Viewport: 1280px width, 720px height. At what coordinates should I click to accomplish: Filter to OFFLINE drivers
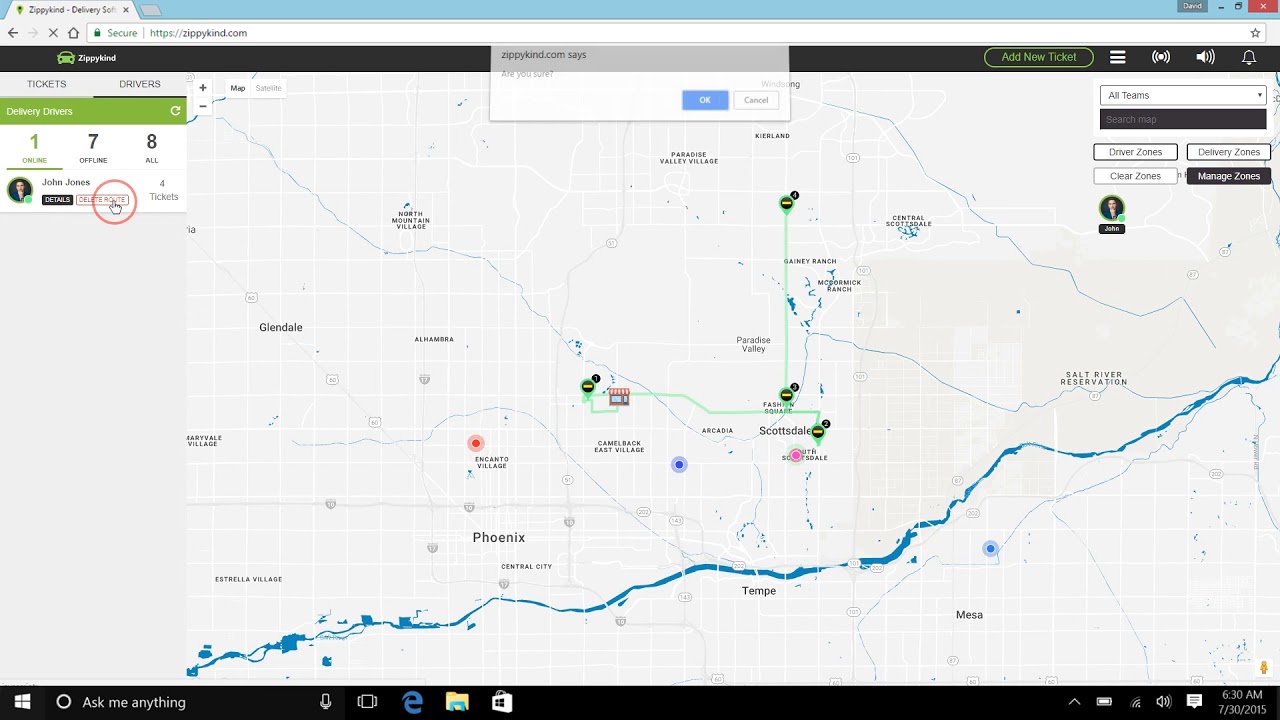[x=93, y=148]
